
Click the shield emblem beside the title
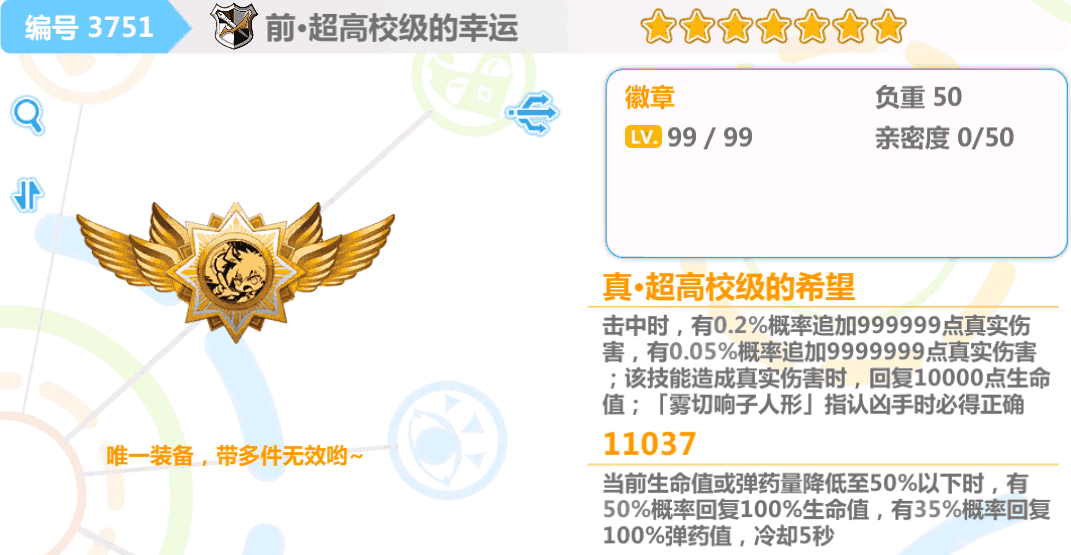233,26
